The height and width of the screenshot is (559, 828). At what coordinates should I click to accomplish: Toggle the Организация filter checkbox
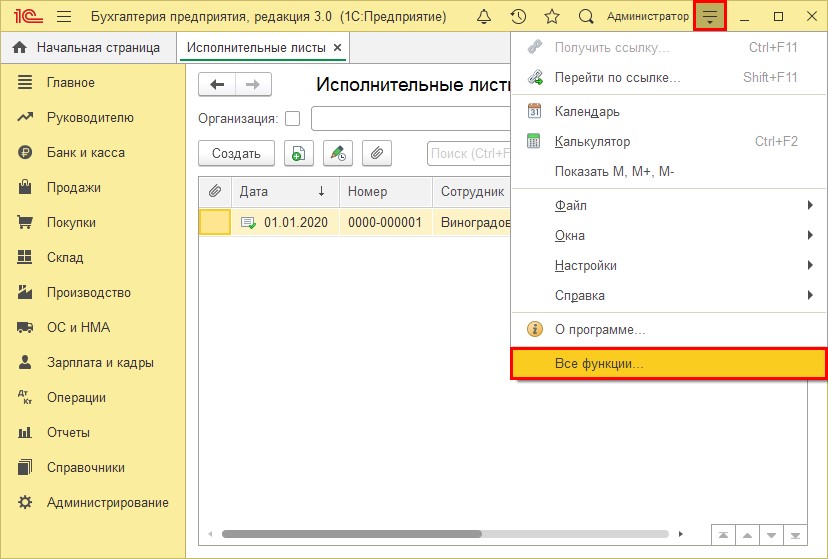(x=292, y=119)
